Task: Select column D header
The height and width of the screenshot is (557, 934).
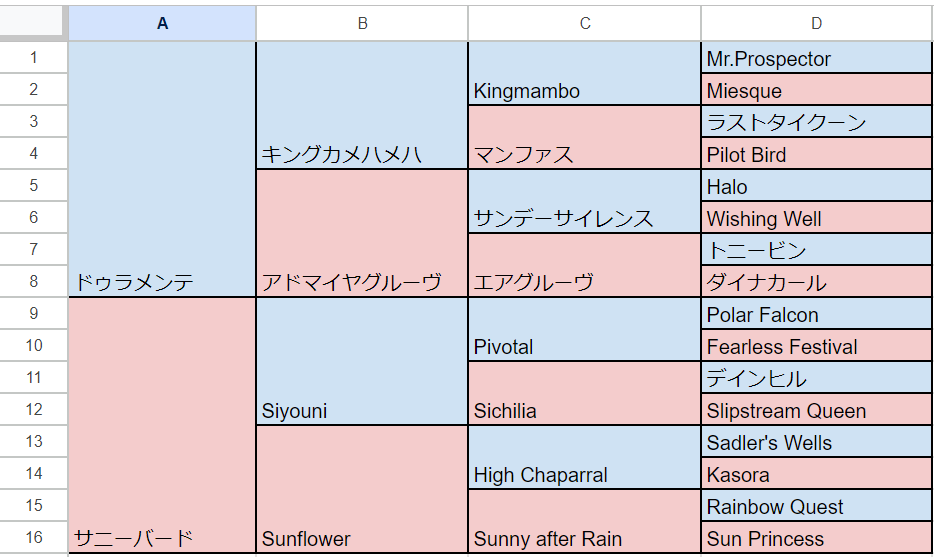Action: click(x=817, y=23)
